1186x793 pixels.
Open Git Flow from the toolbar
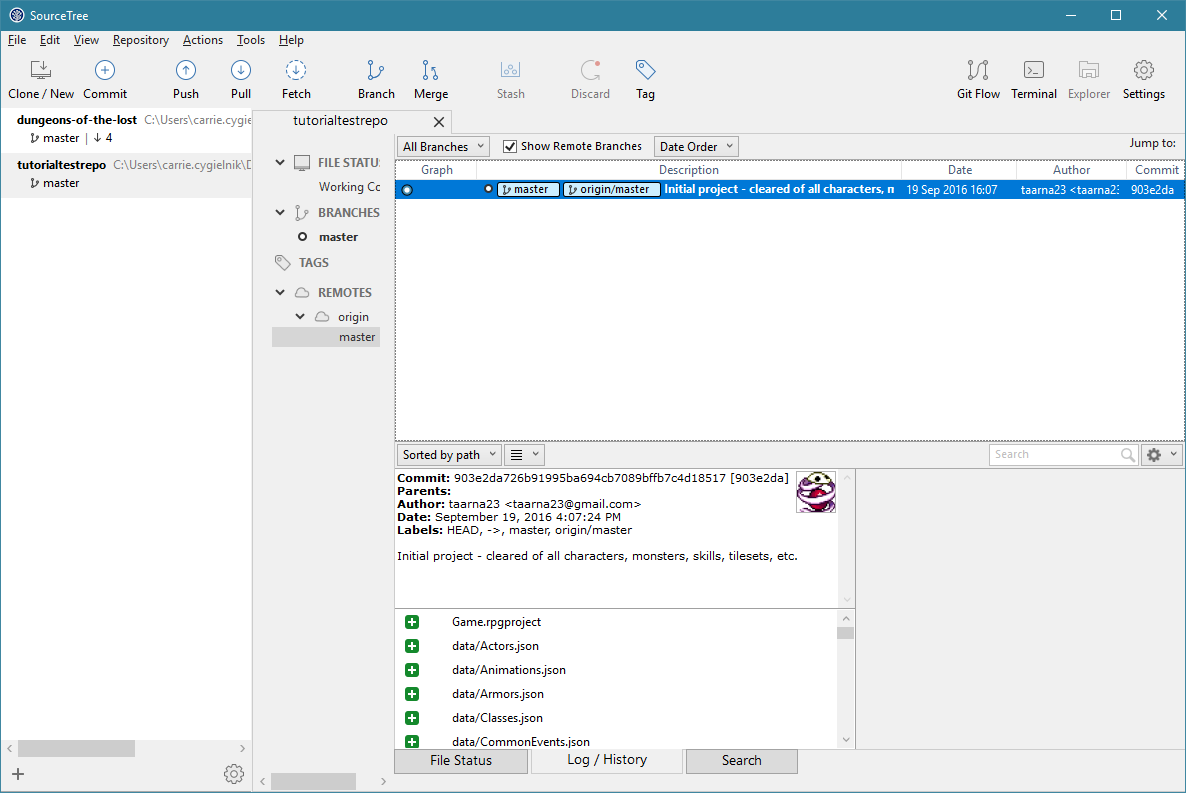978,70
